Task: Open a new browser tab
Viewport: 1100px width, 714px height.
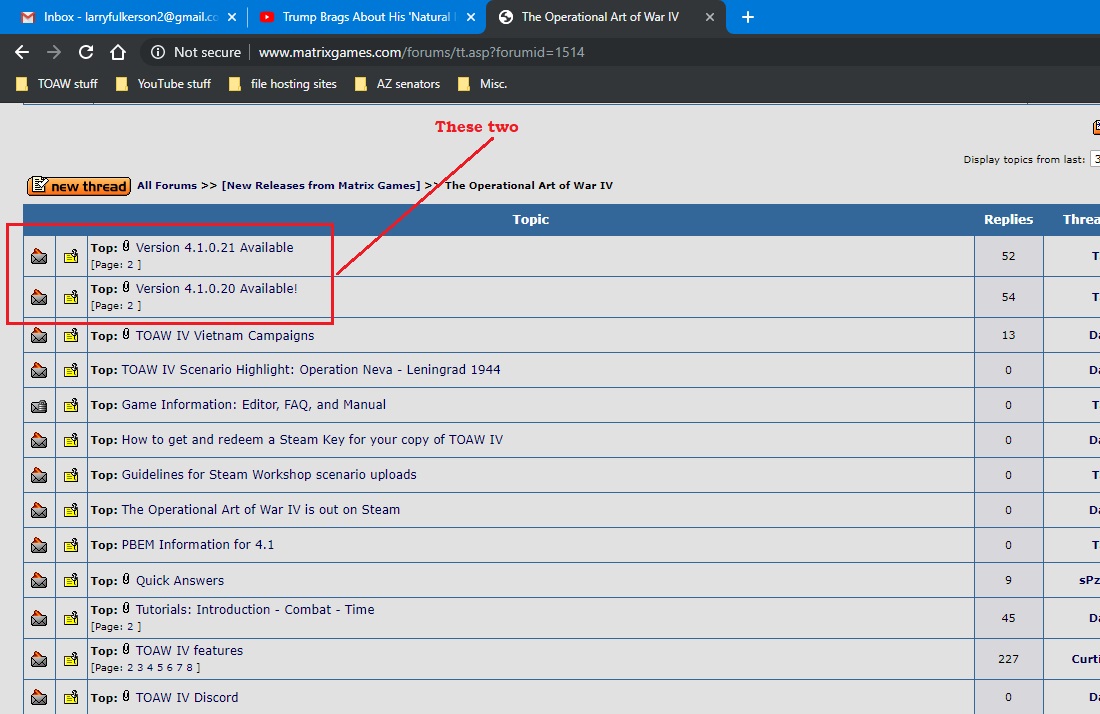Action: pyautogui.click(x=748, y=17)
